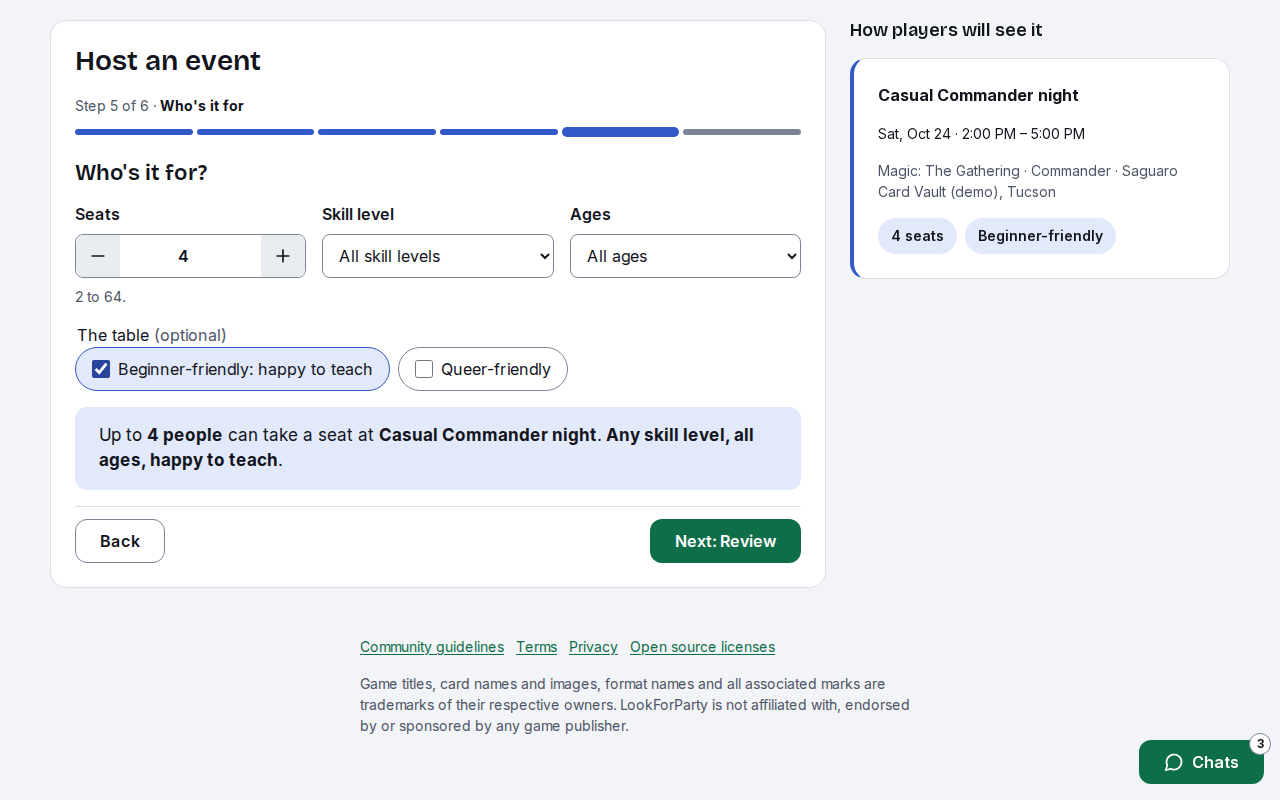1280x800 pixels.
Task: Open the Community guidelines link
Action: [x=432, y=647]
